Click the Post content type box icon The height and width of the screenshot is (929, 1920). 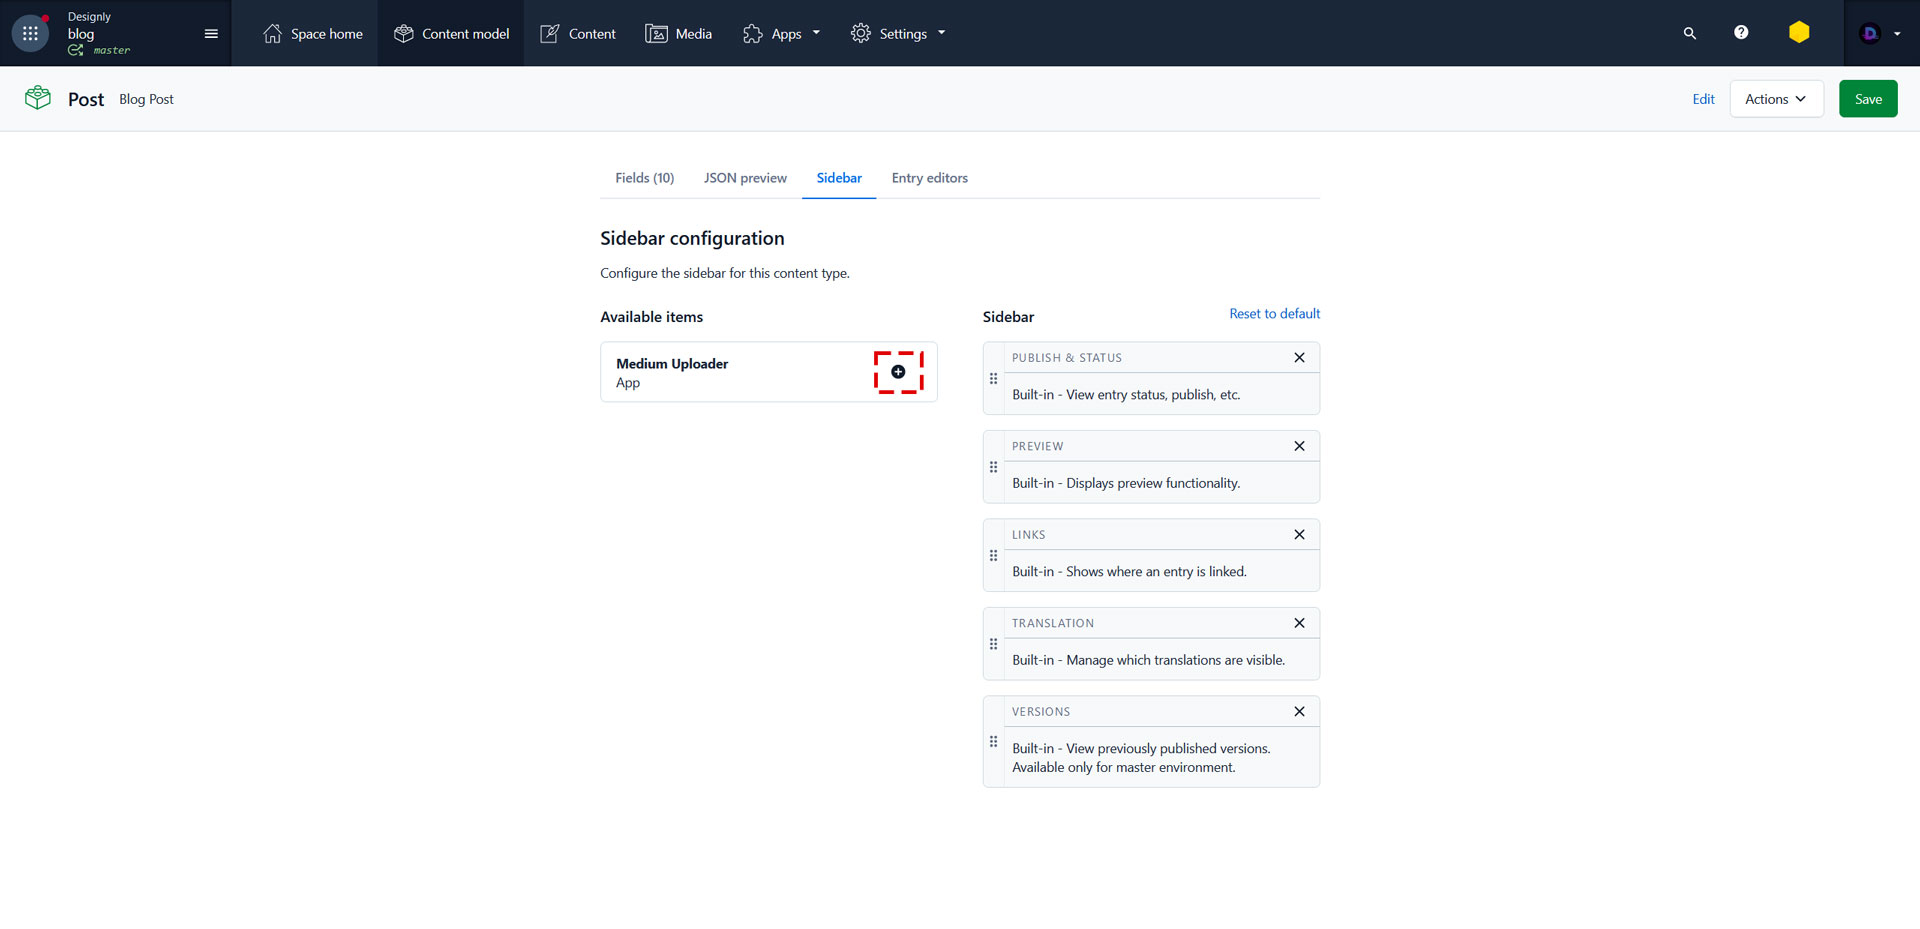(38, 98)
